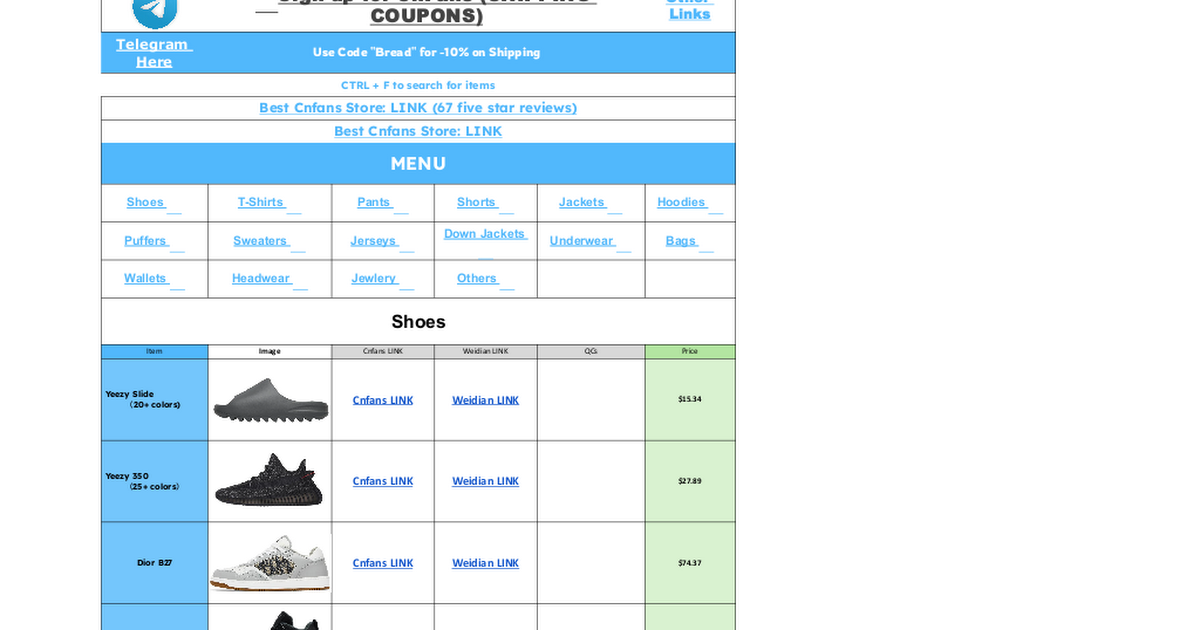Open the Other Links link
The width and height of the screenshot is (1200, 630).
(689, 10)
